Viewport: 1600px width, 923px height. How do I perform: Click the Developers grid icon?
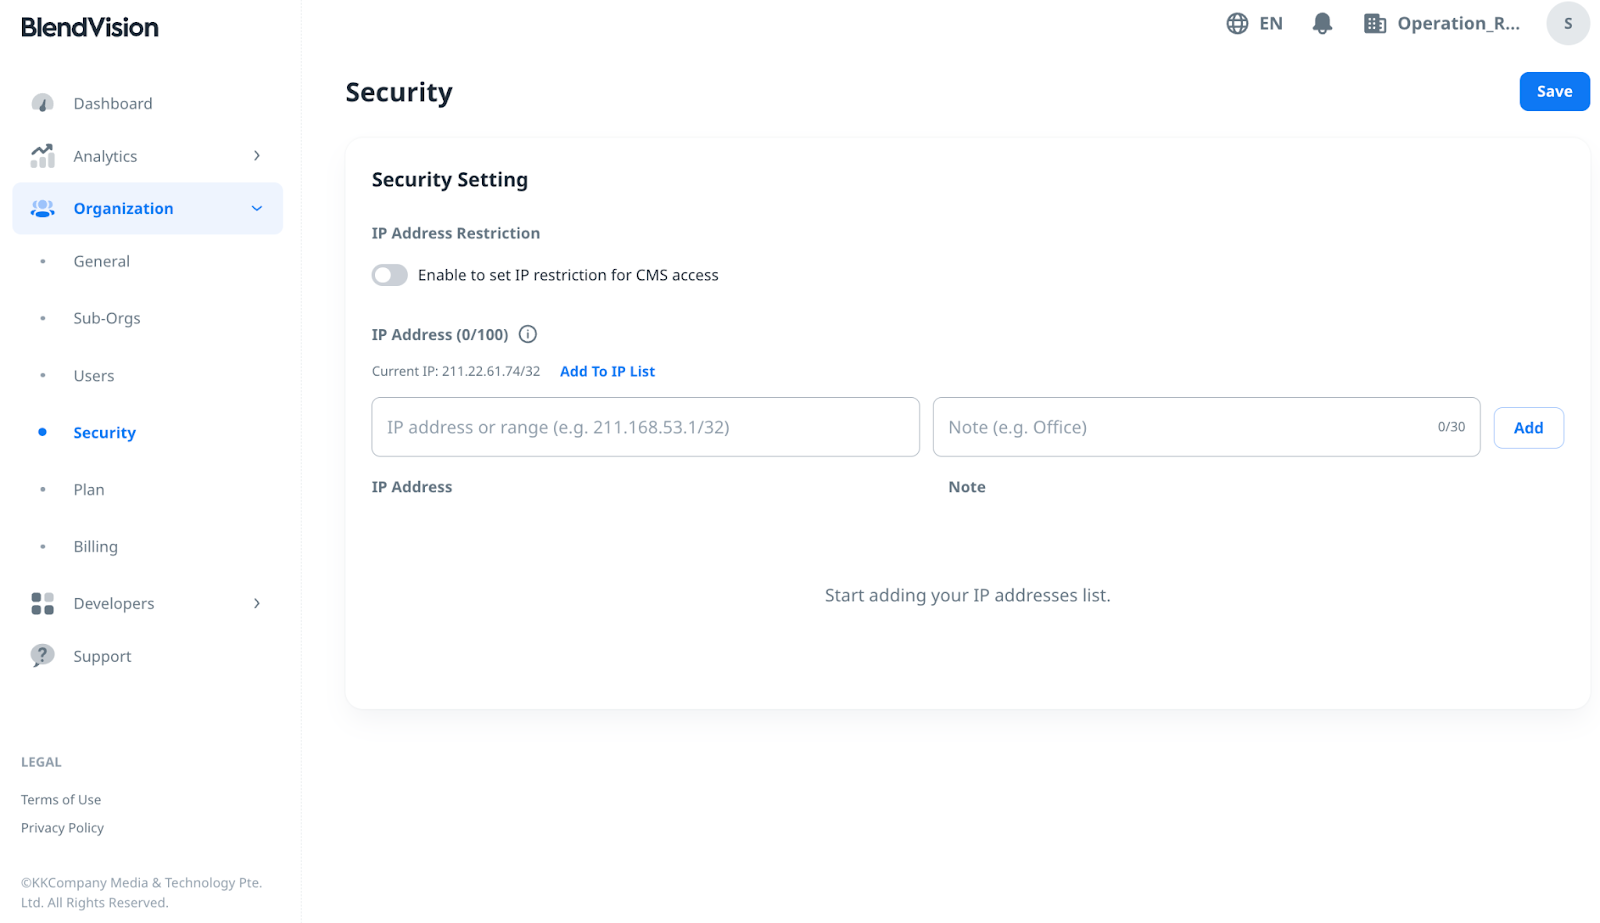[x=42, y=603]
